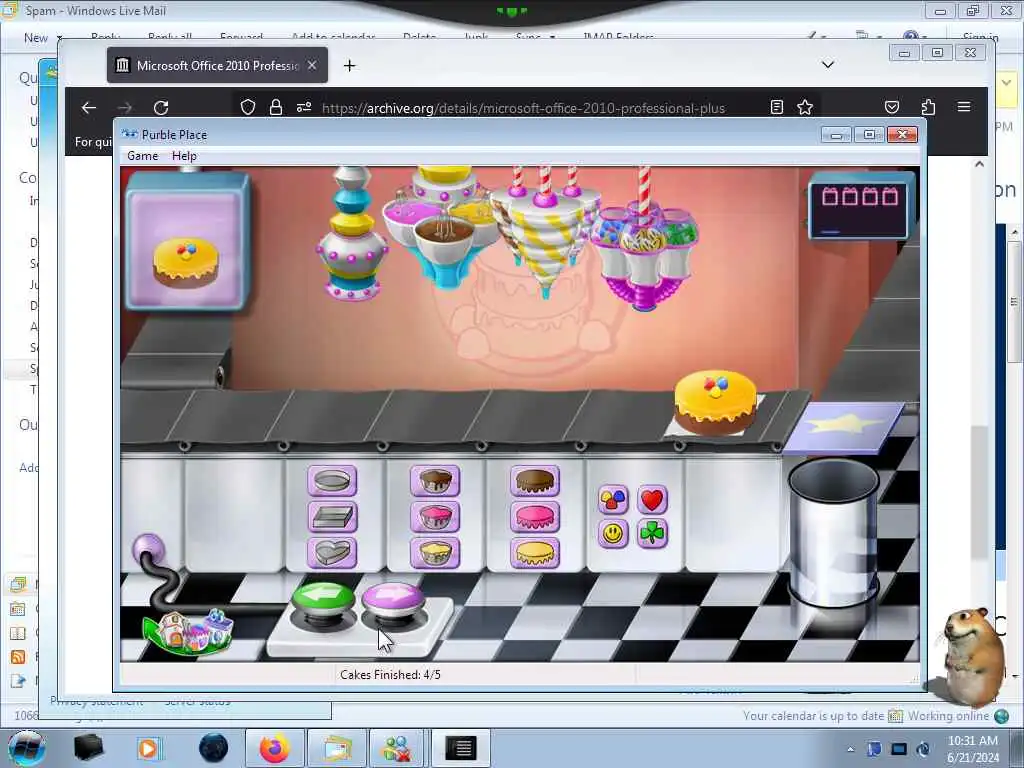This screenshot has height=768, width=1024.
Task: Open the media player taskbar icon
Action: (x=149, y=748)
